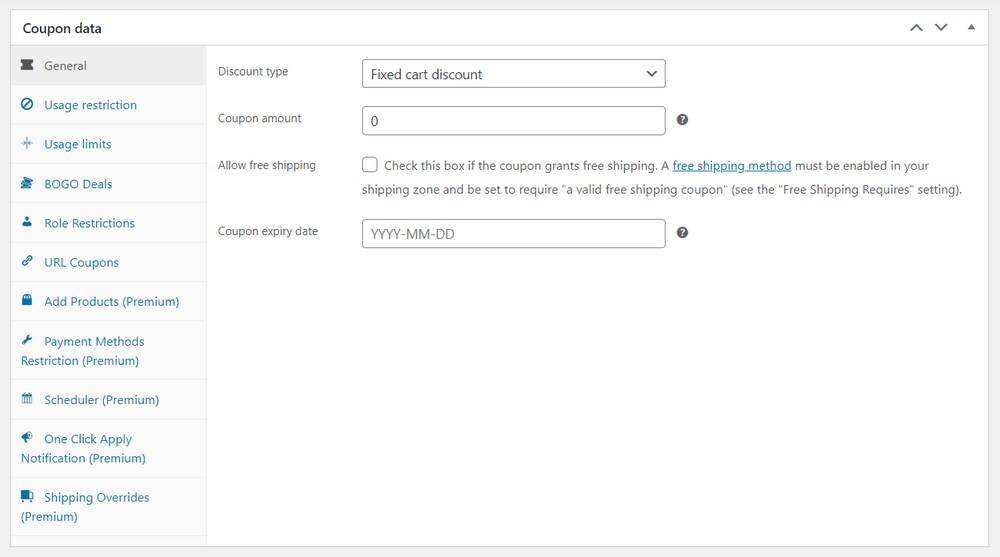Click the Coupon amount input field
Image resolution: width=1000 pixels, height=557 pixels.
tap(513, 121)
